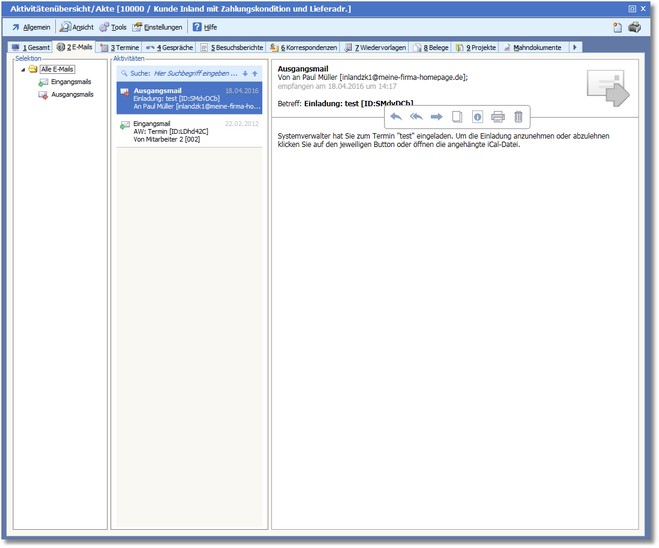
Task: Click the printer icon in top-right toolbar
Action: click(634, 27)
